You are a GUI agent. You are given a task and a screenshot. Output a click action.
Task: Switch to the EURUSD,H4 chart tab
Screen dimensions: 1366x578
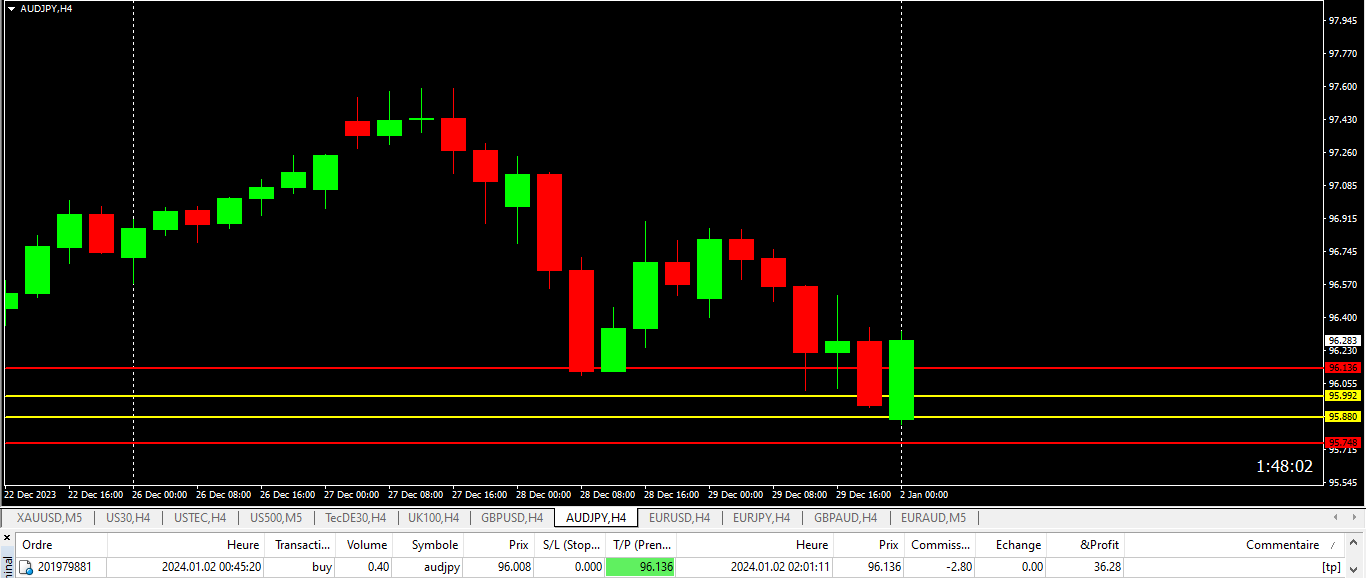(679, 517)
